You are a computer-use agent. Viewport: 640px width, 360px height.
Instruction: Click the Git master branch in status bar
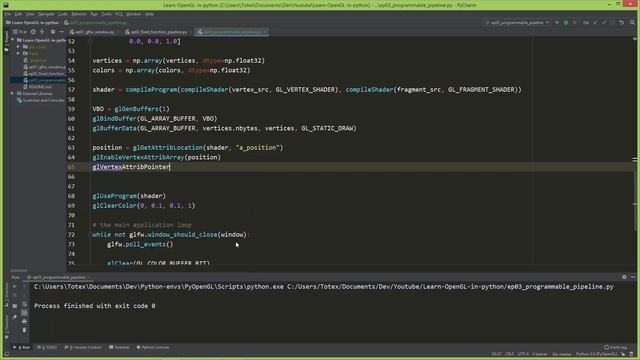(x=562, y=354)
